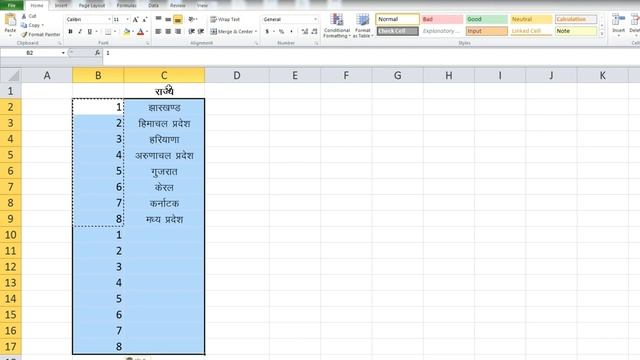Viewport: 640px width, 360px height.
Task: Switch to the Formulas tab
Action: 127,5
